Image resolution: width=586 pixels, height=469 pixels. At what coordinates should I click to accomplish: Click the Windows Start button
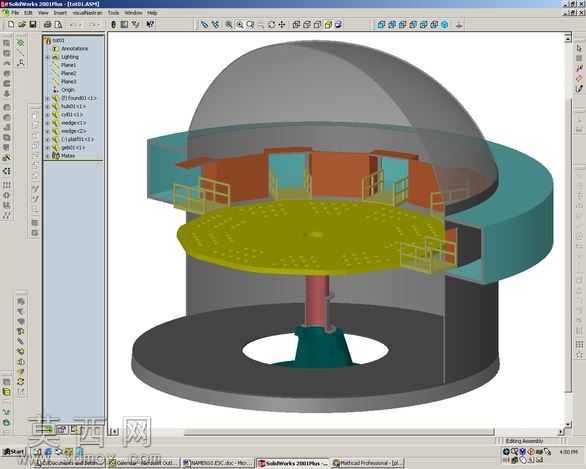point(13,452)
